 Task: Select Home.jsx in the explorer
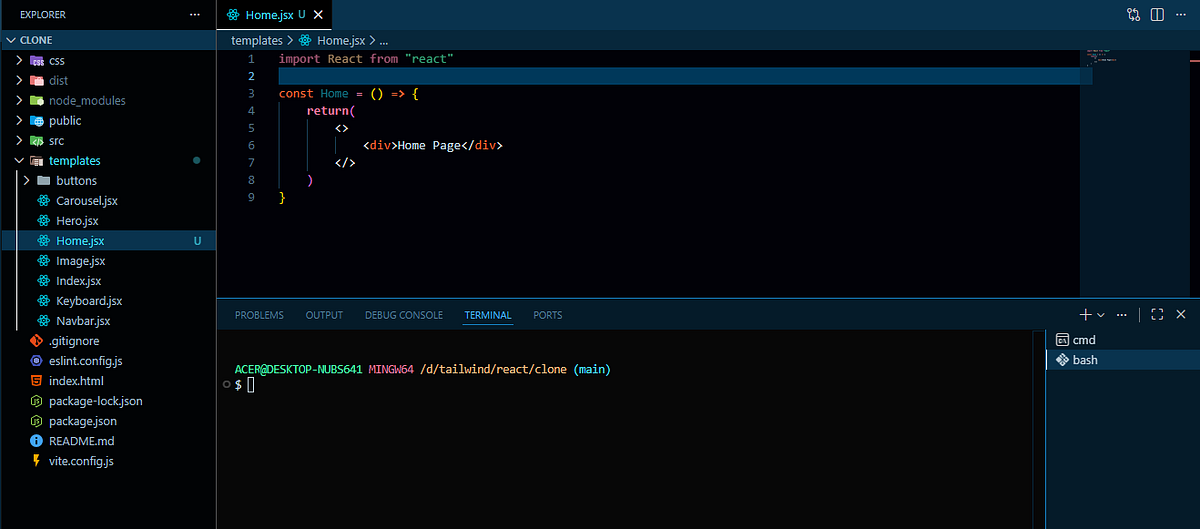[109, 240]
